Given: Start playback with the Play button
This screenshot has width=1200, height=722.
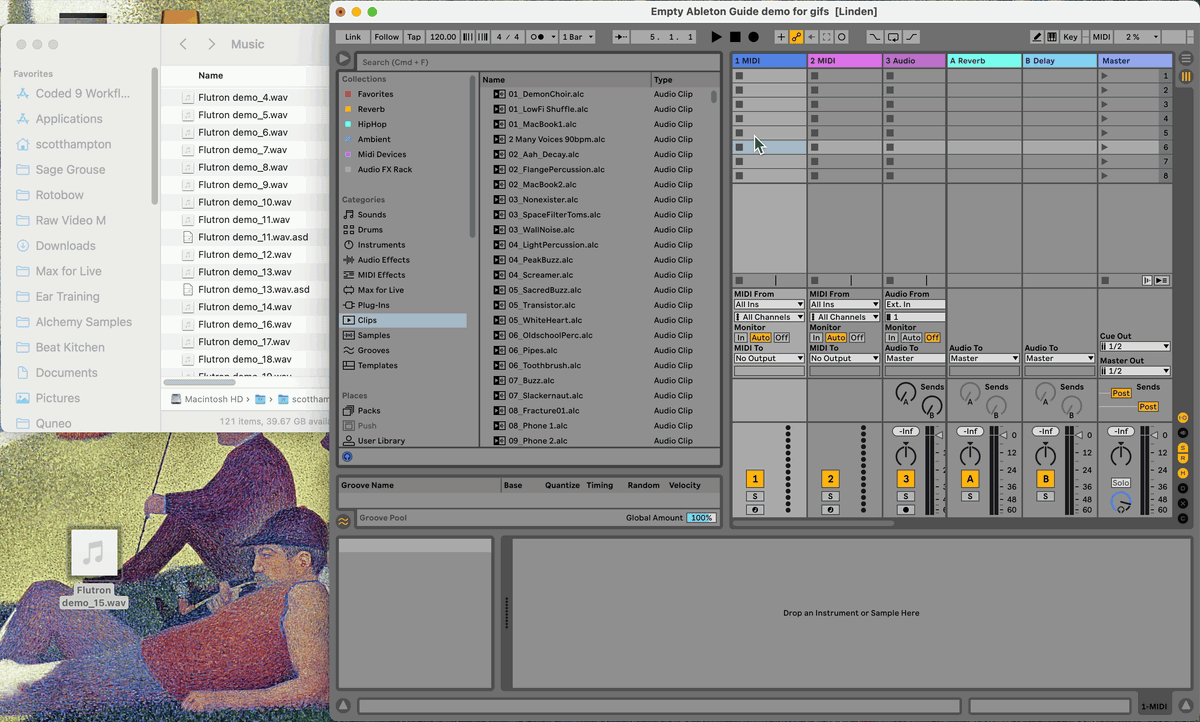Looking at the screenshot, I should coord(716,37).
